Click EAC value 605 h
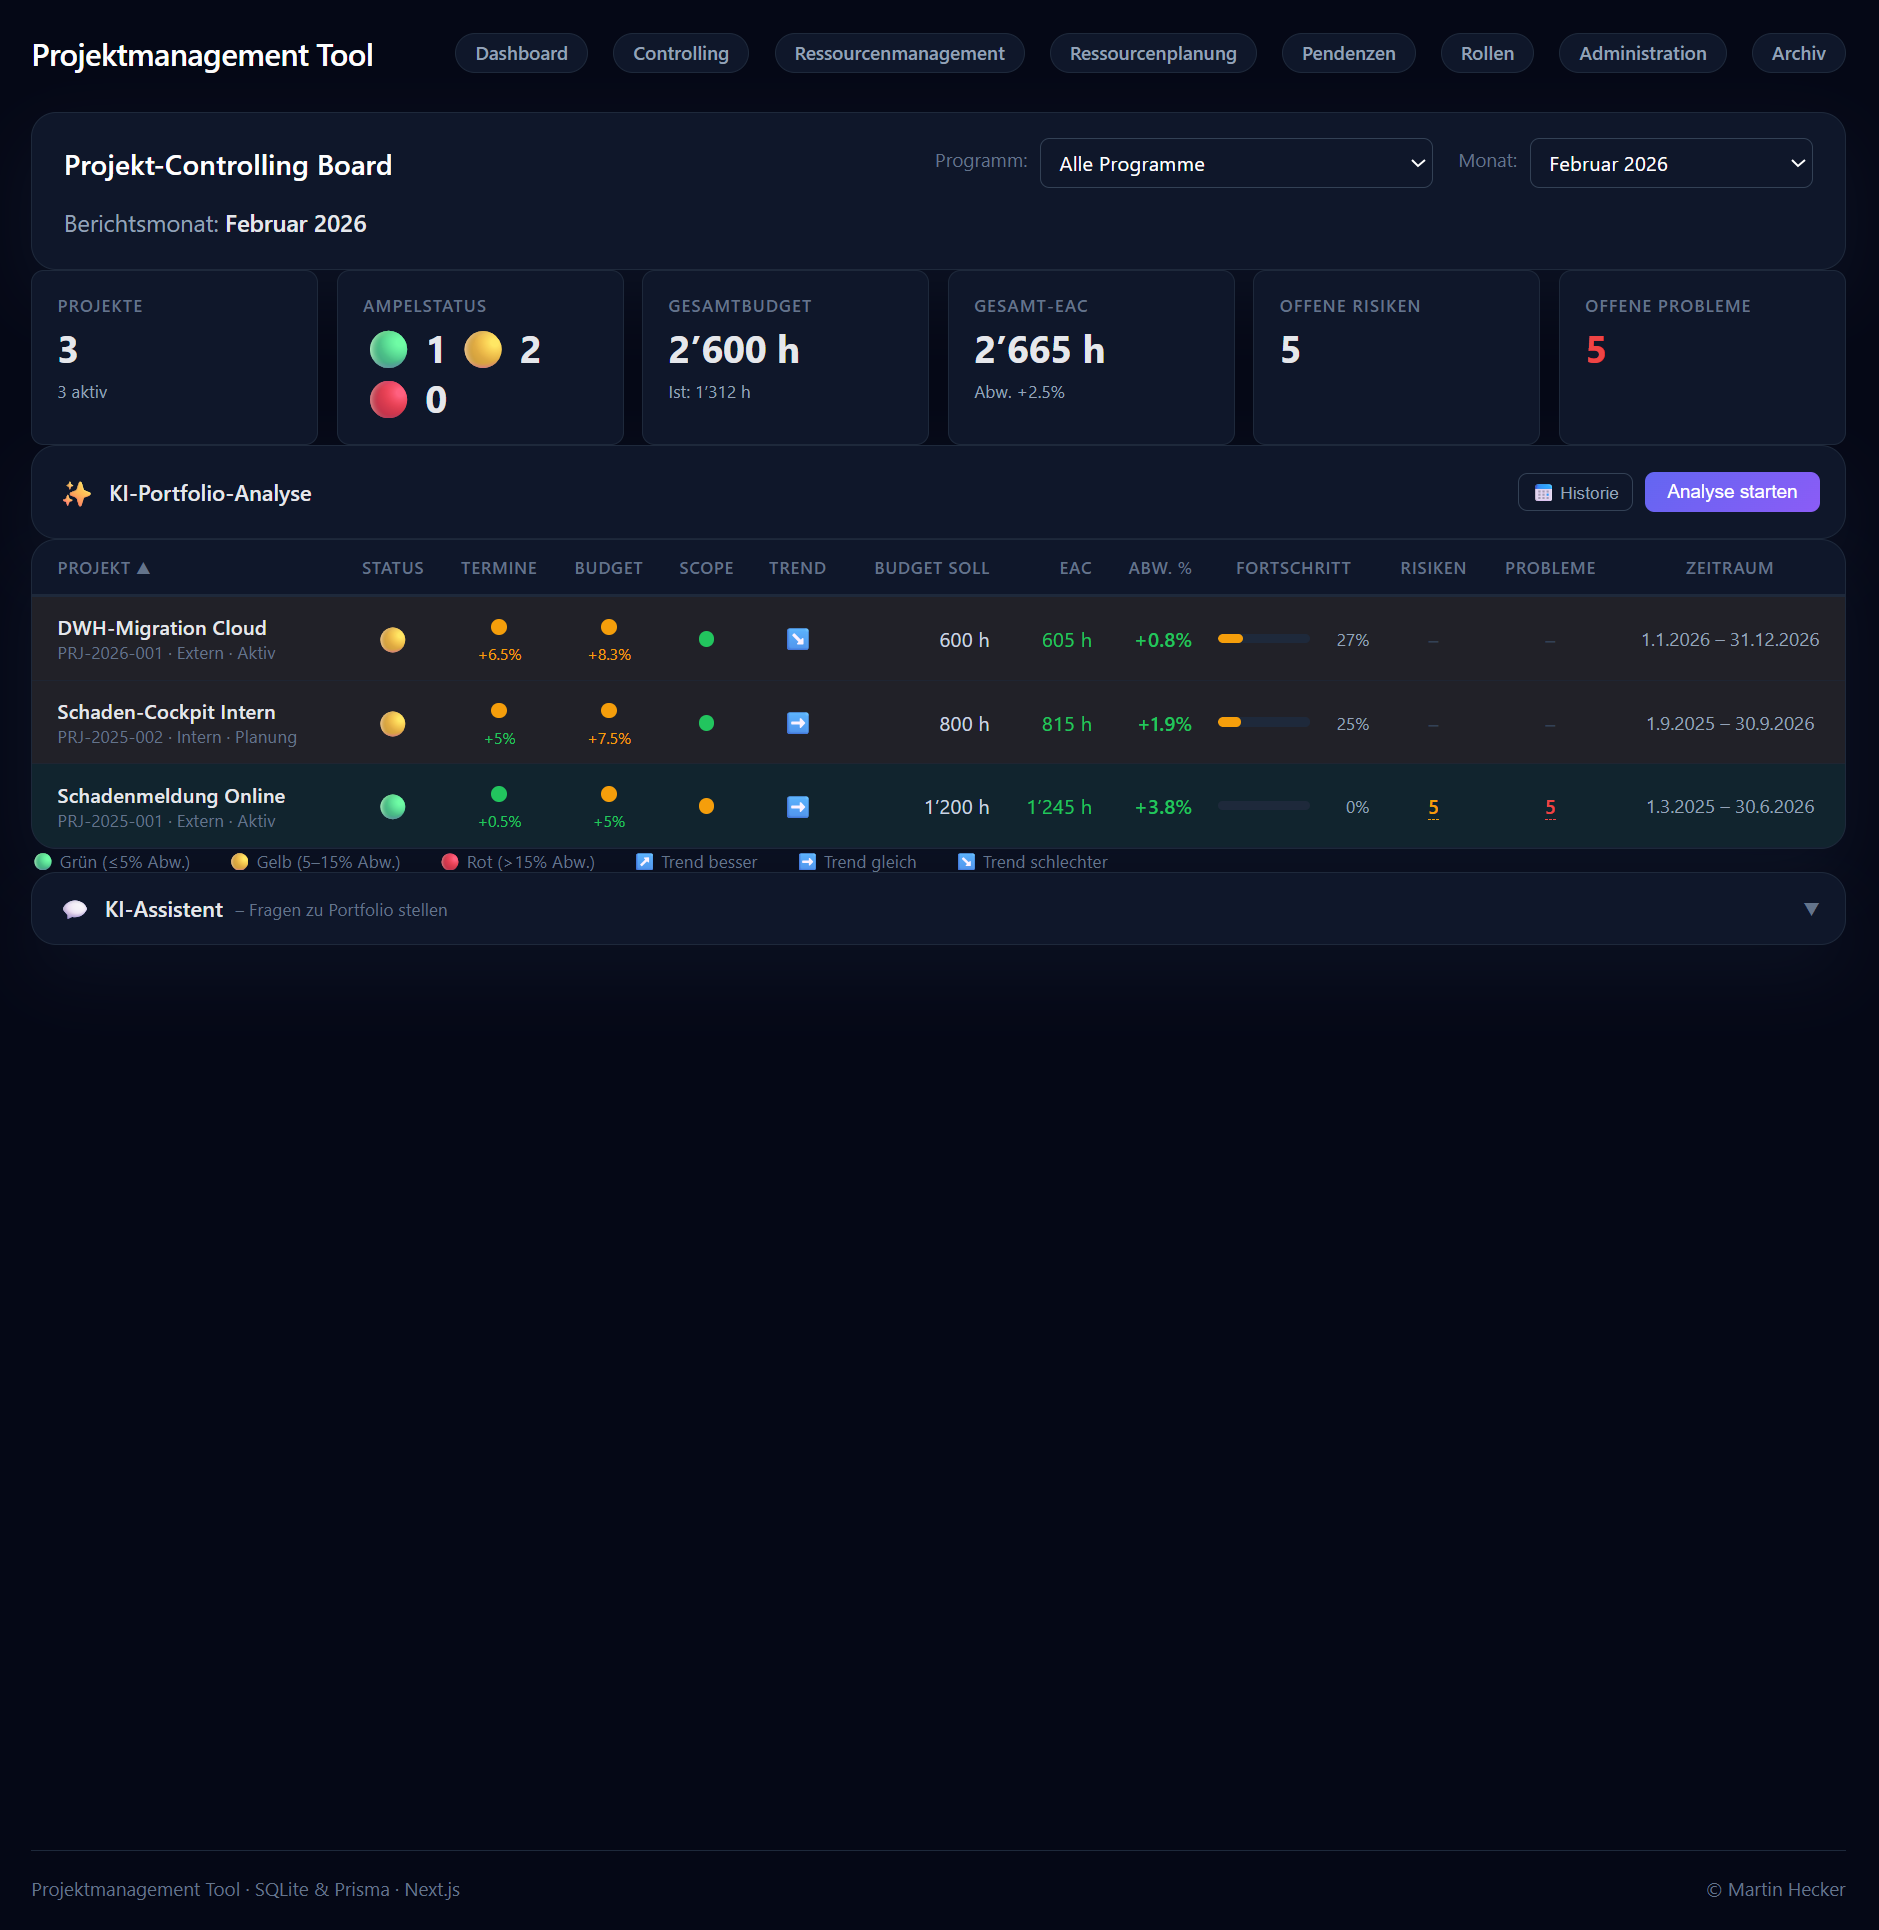Image resolution: width=1879 pixels, height=1930 pixels. click(1067, 640)
